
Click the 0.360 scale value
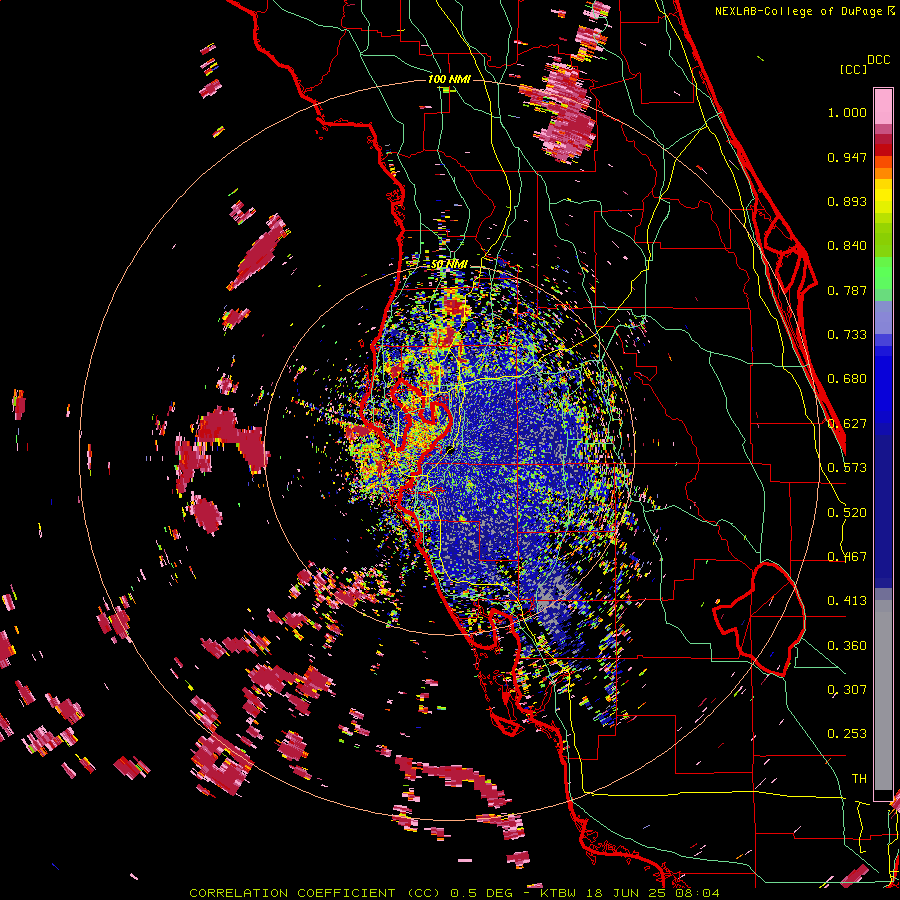click(847, 646)
